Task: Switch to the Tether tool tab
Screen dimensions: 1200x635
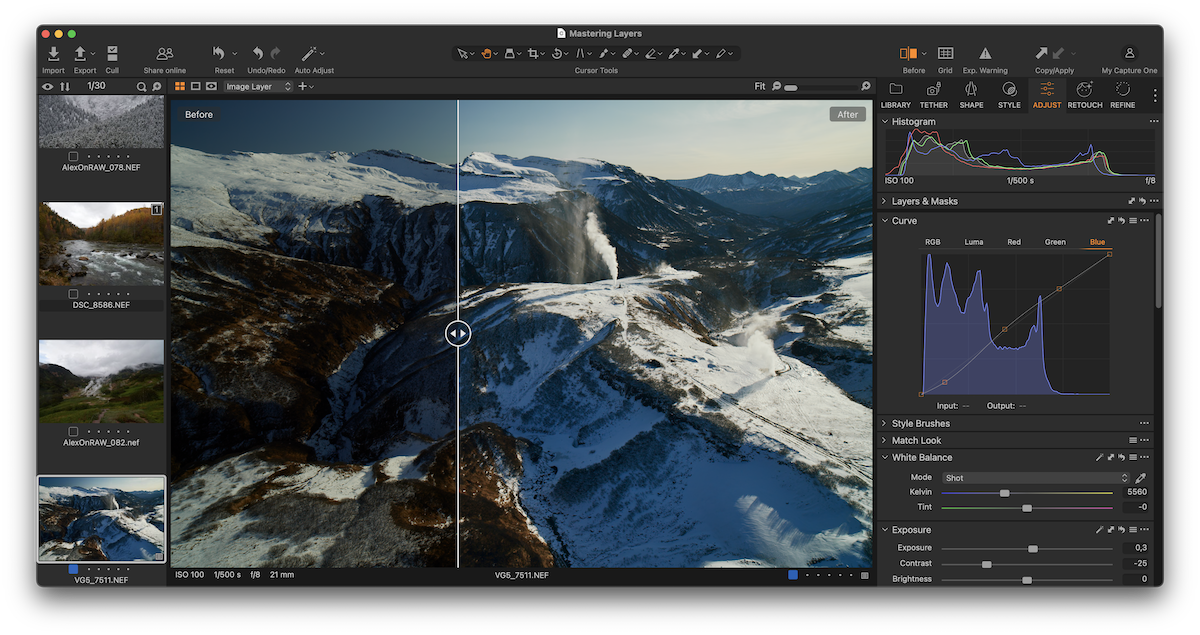Action: point(933,95)
